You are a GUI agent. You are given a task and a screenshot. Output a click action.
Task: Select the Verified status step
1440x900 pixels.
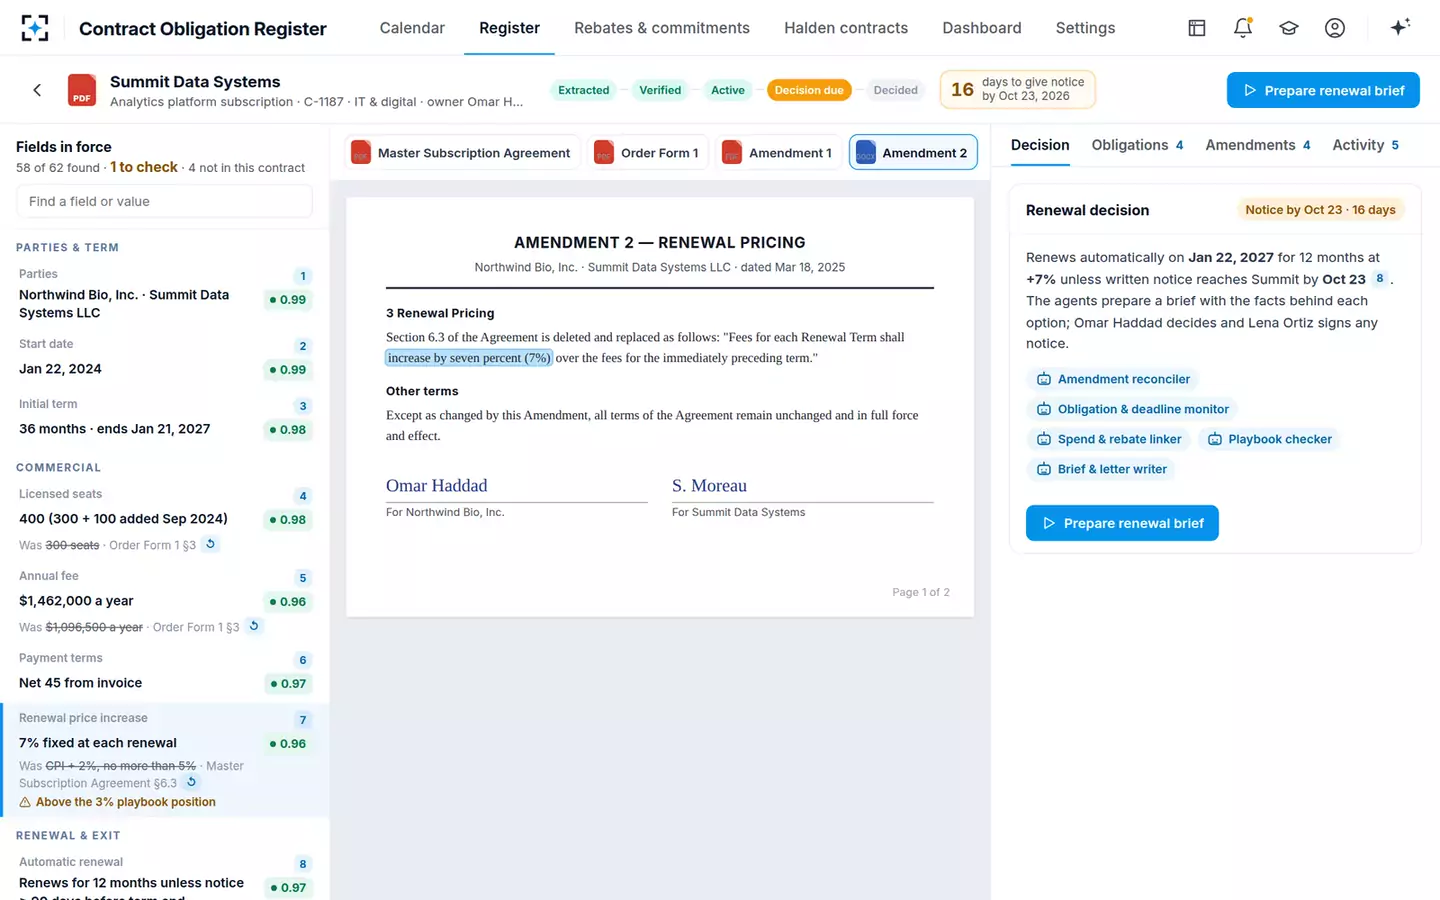point(660,90)
